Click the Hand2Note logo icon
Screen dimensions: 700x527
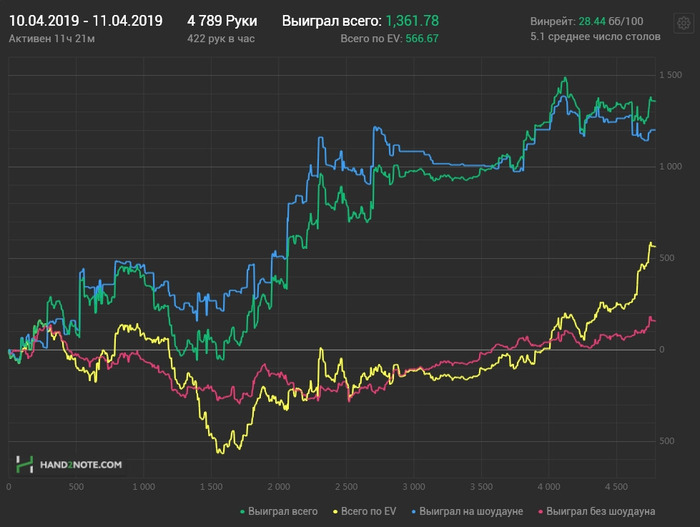[25, 464]
